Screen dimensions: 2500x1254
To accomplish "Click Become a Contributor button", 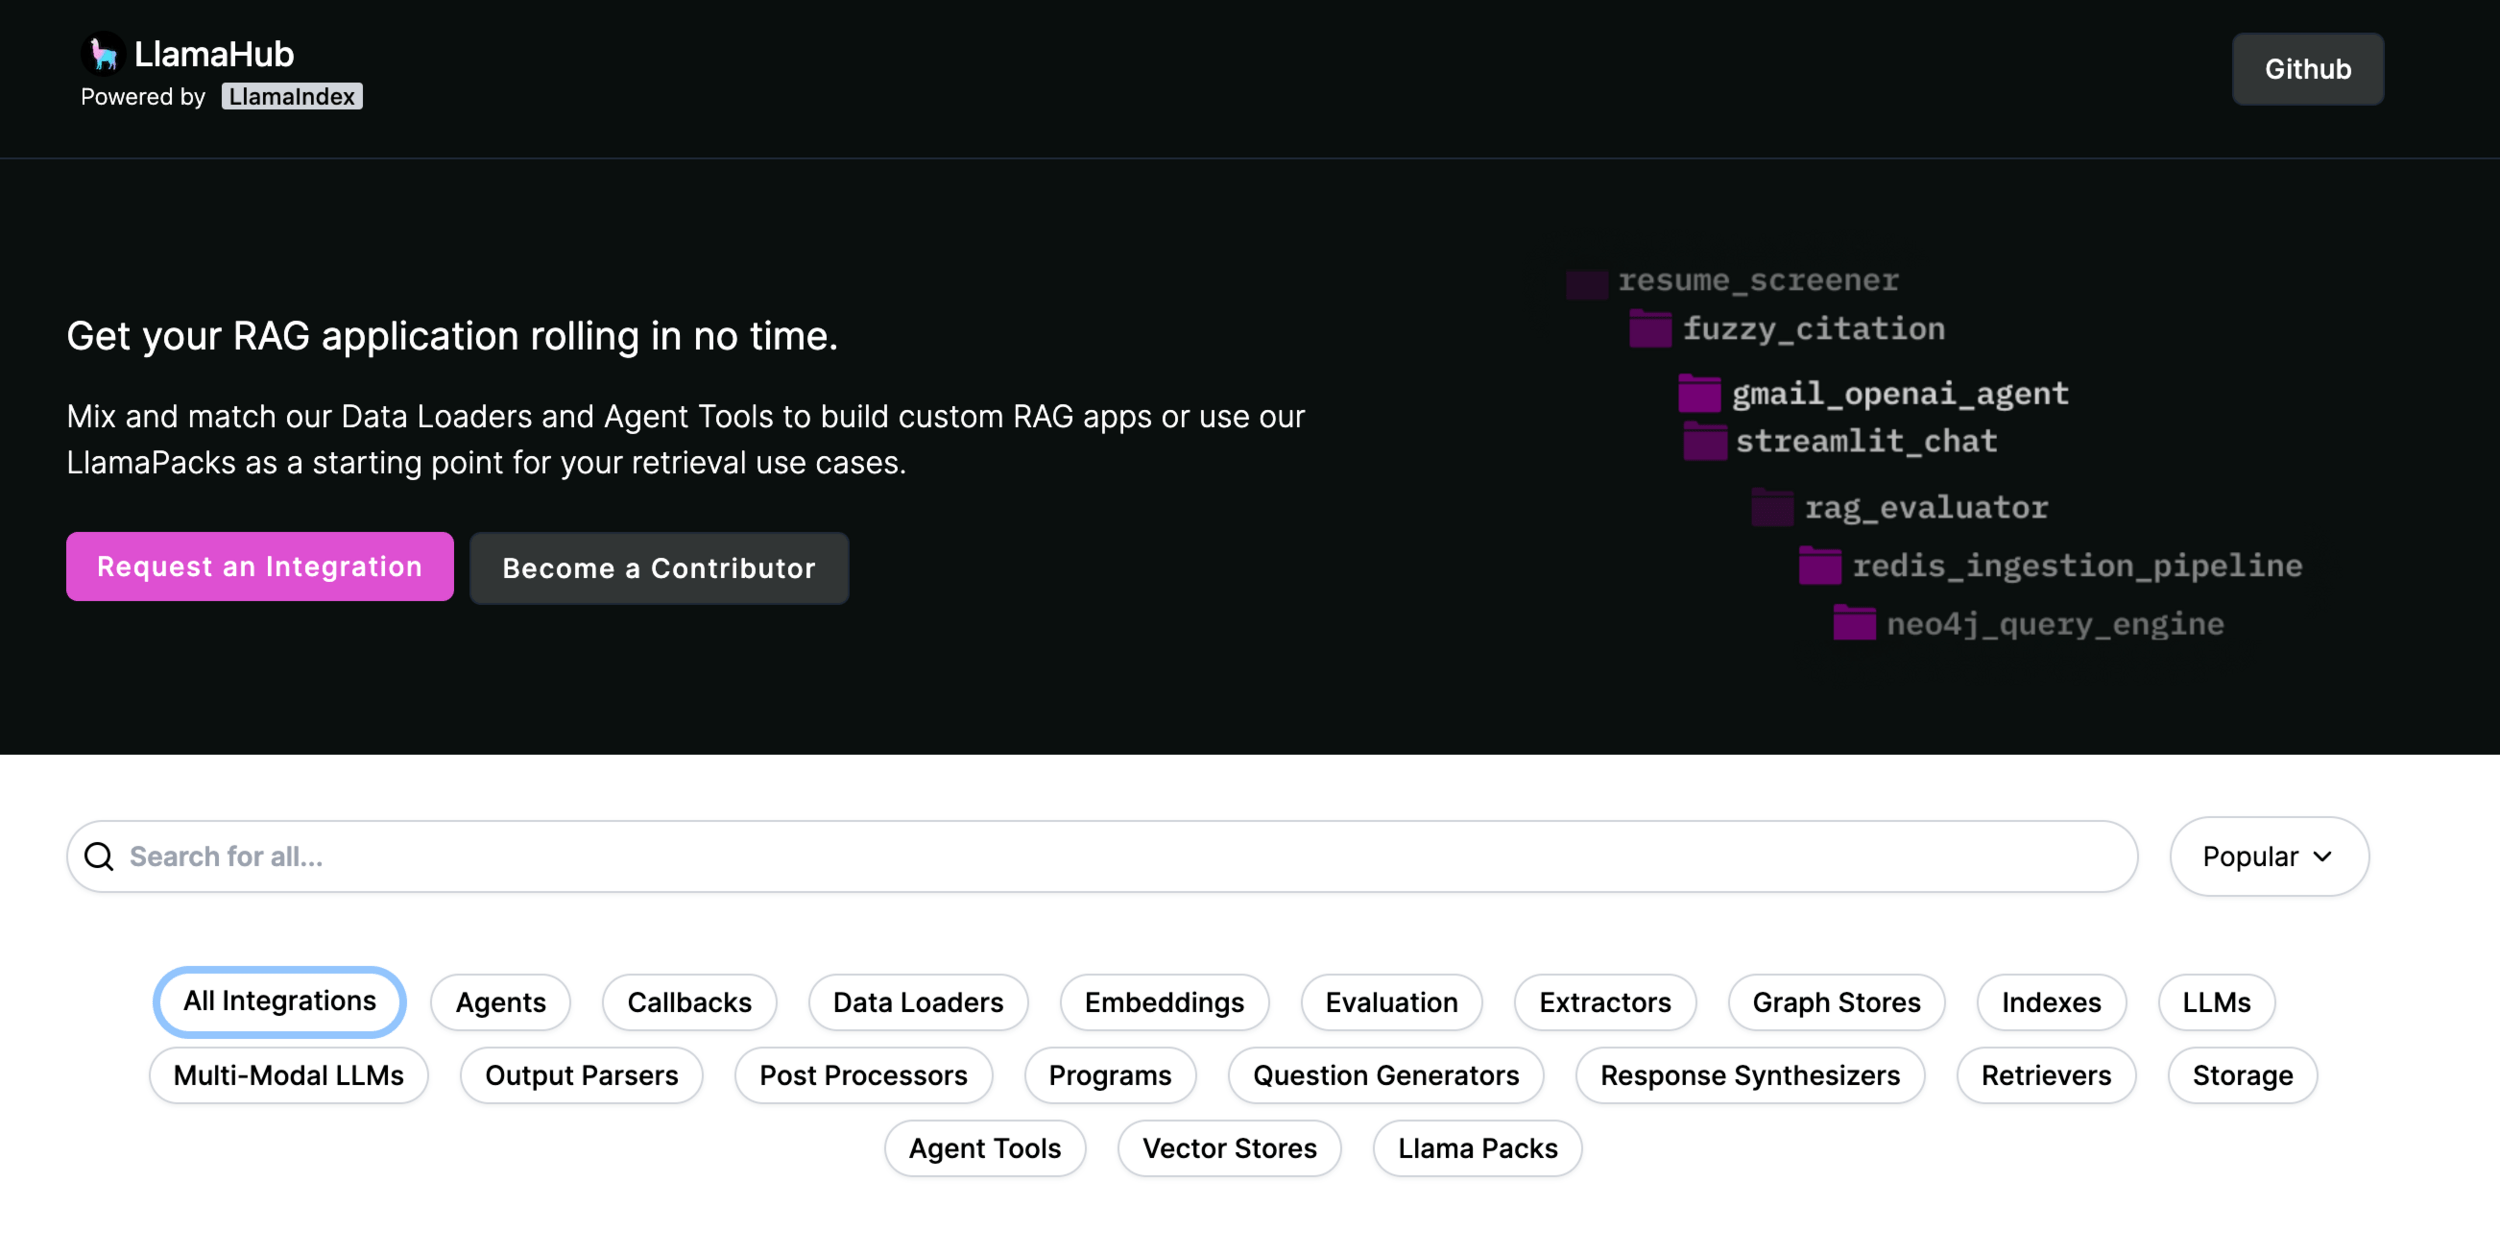I will pyautogui.click(x=659, y=568).
